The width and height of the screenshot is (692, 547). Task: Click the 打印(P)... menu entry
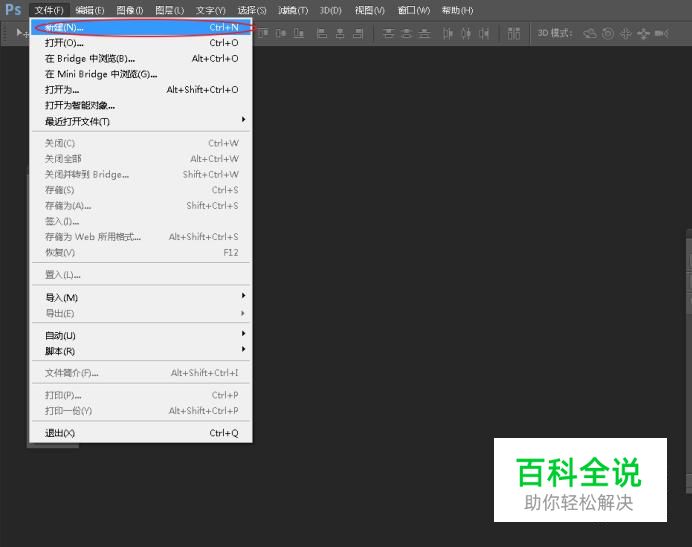point(141,395)
